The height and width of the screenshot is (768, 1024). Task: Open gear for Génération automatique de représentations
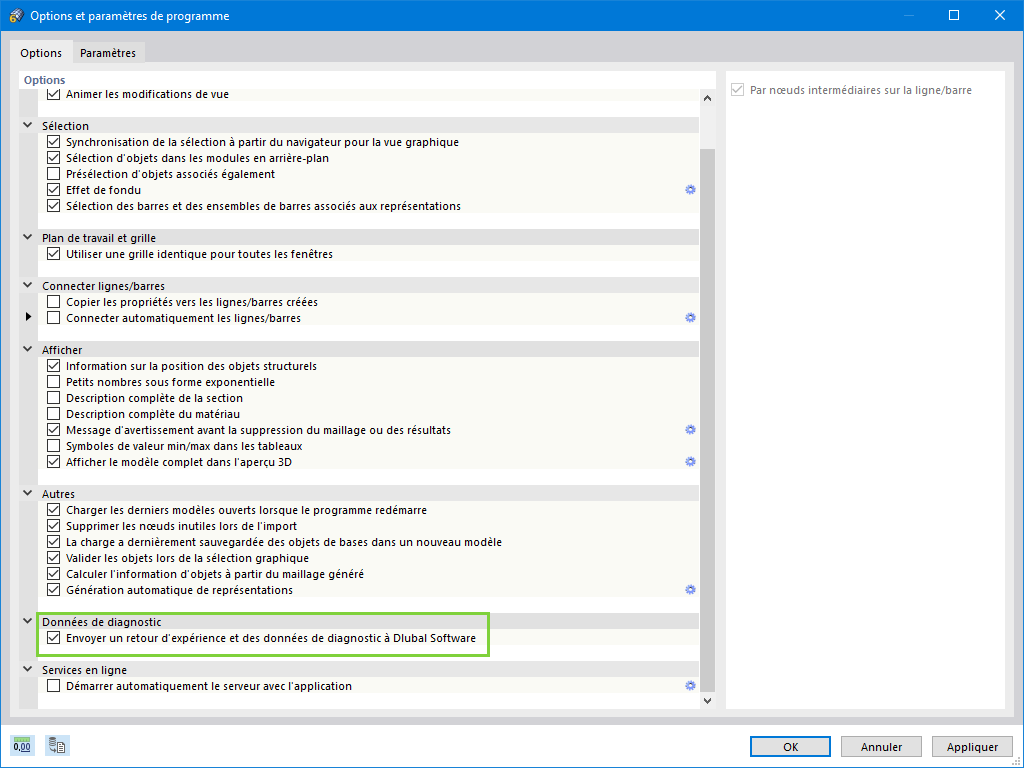tap(690, 590)
